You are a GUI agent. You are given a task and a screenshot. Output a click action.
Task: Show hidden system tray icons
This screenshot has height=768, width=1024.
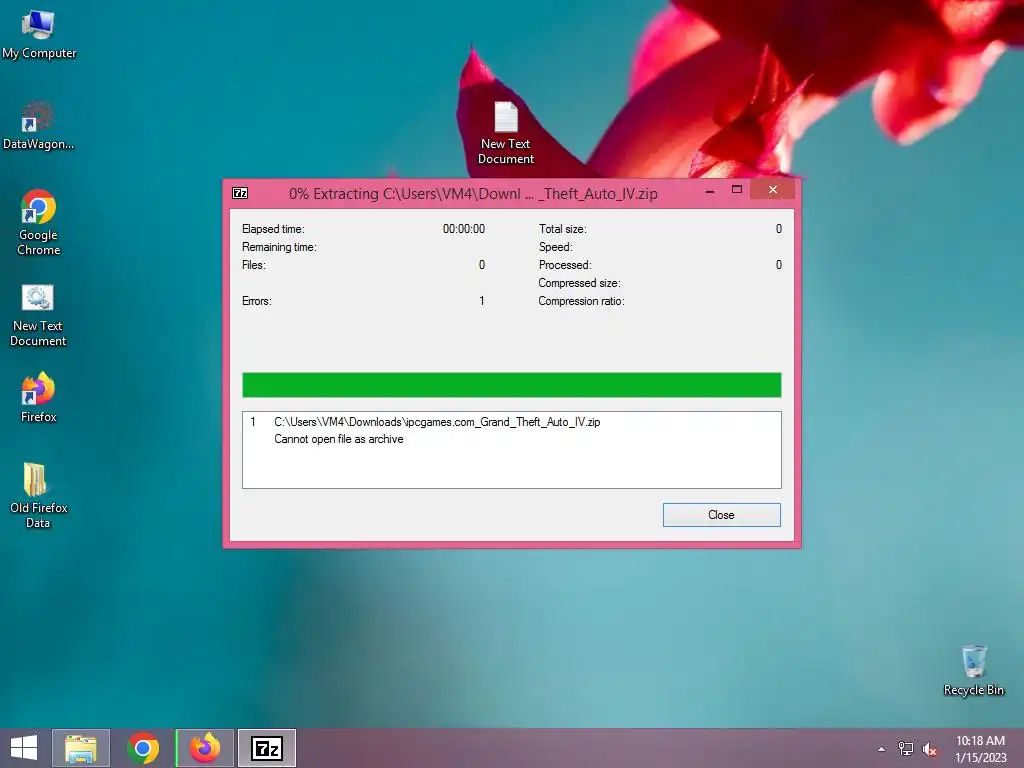[x=882, y=749]
